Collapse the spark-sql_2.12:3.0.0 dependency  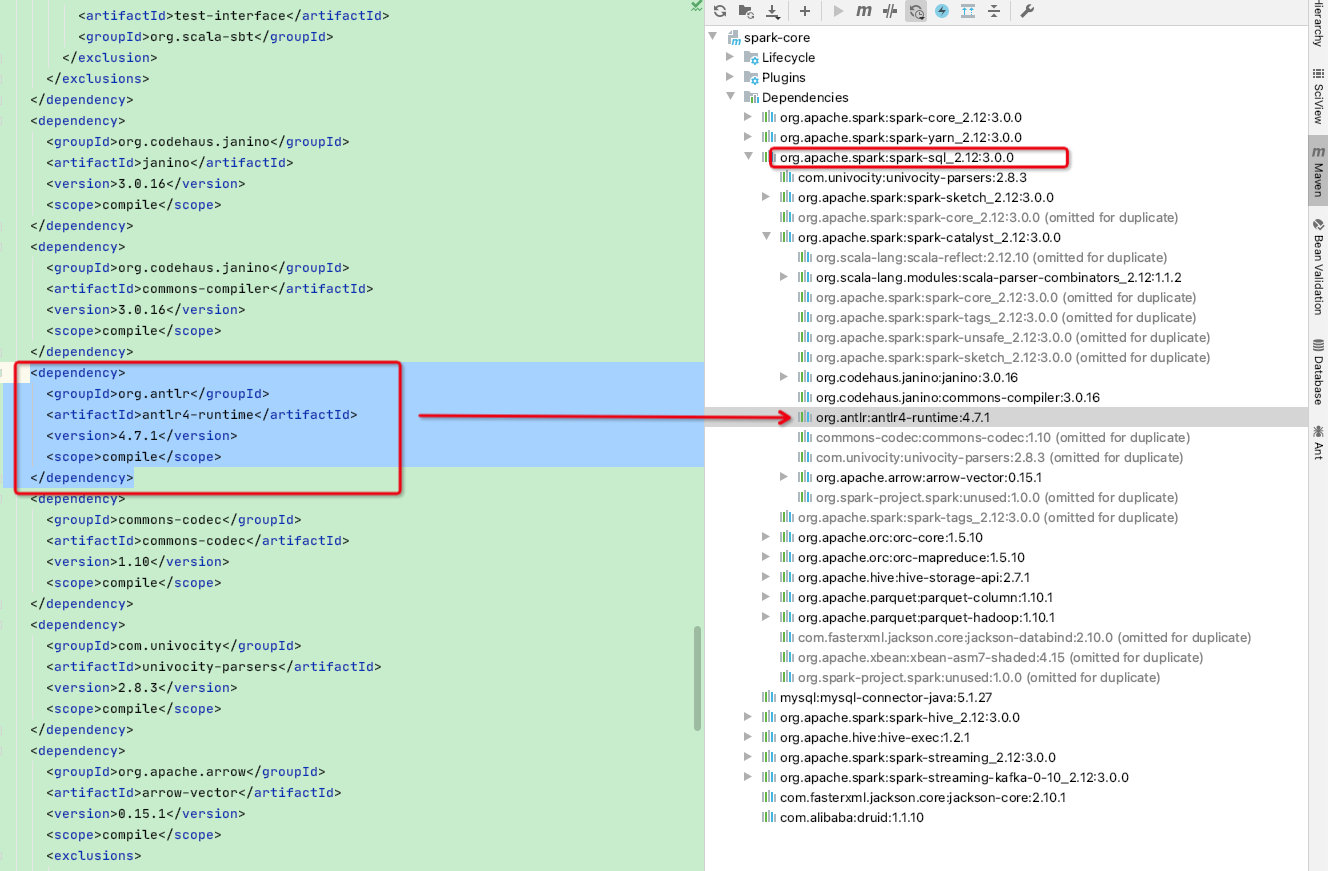(x=749, y=157)
